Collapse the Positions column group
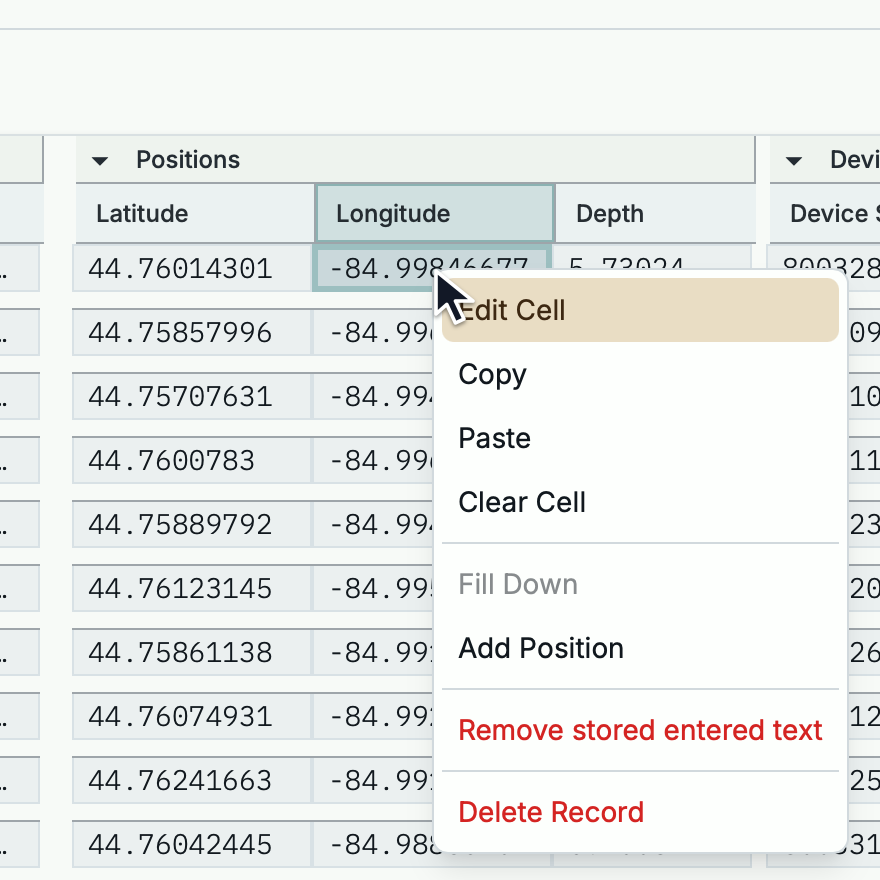The height and width of the screenshot is (880, 880). click(100, 161)
